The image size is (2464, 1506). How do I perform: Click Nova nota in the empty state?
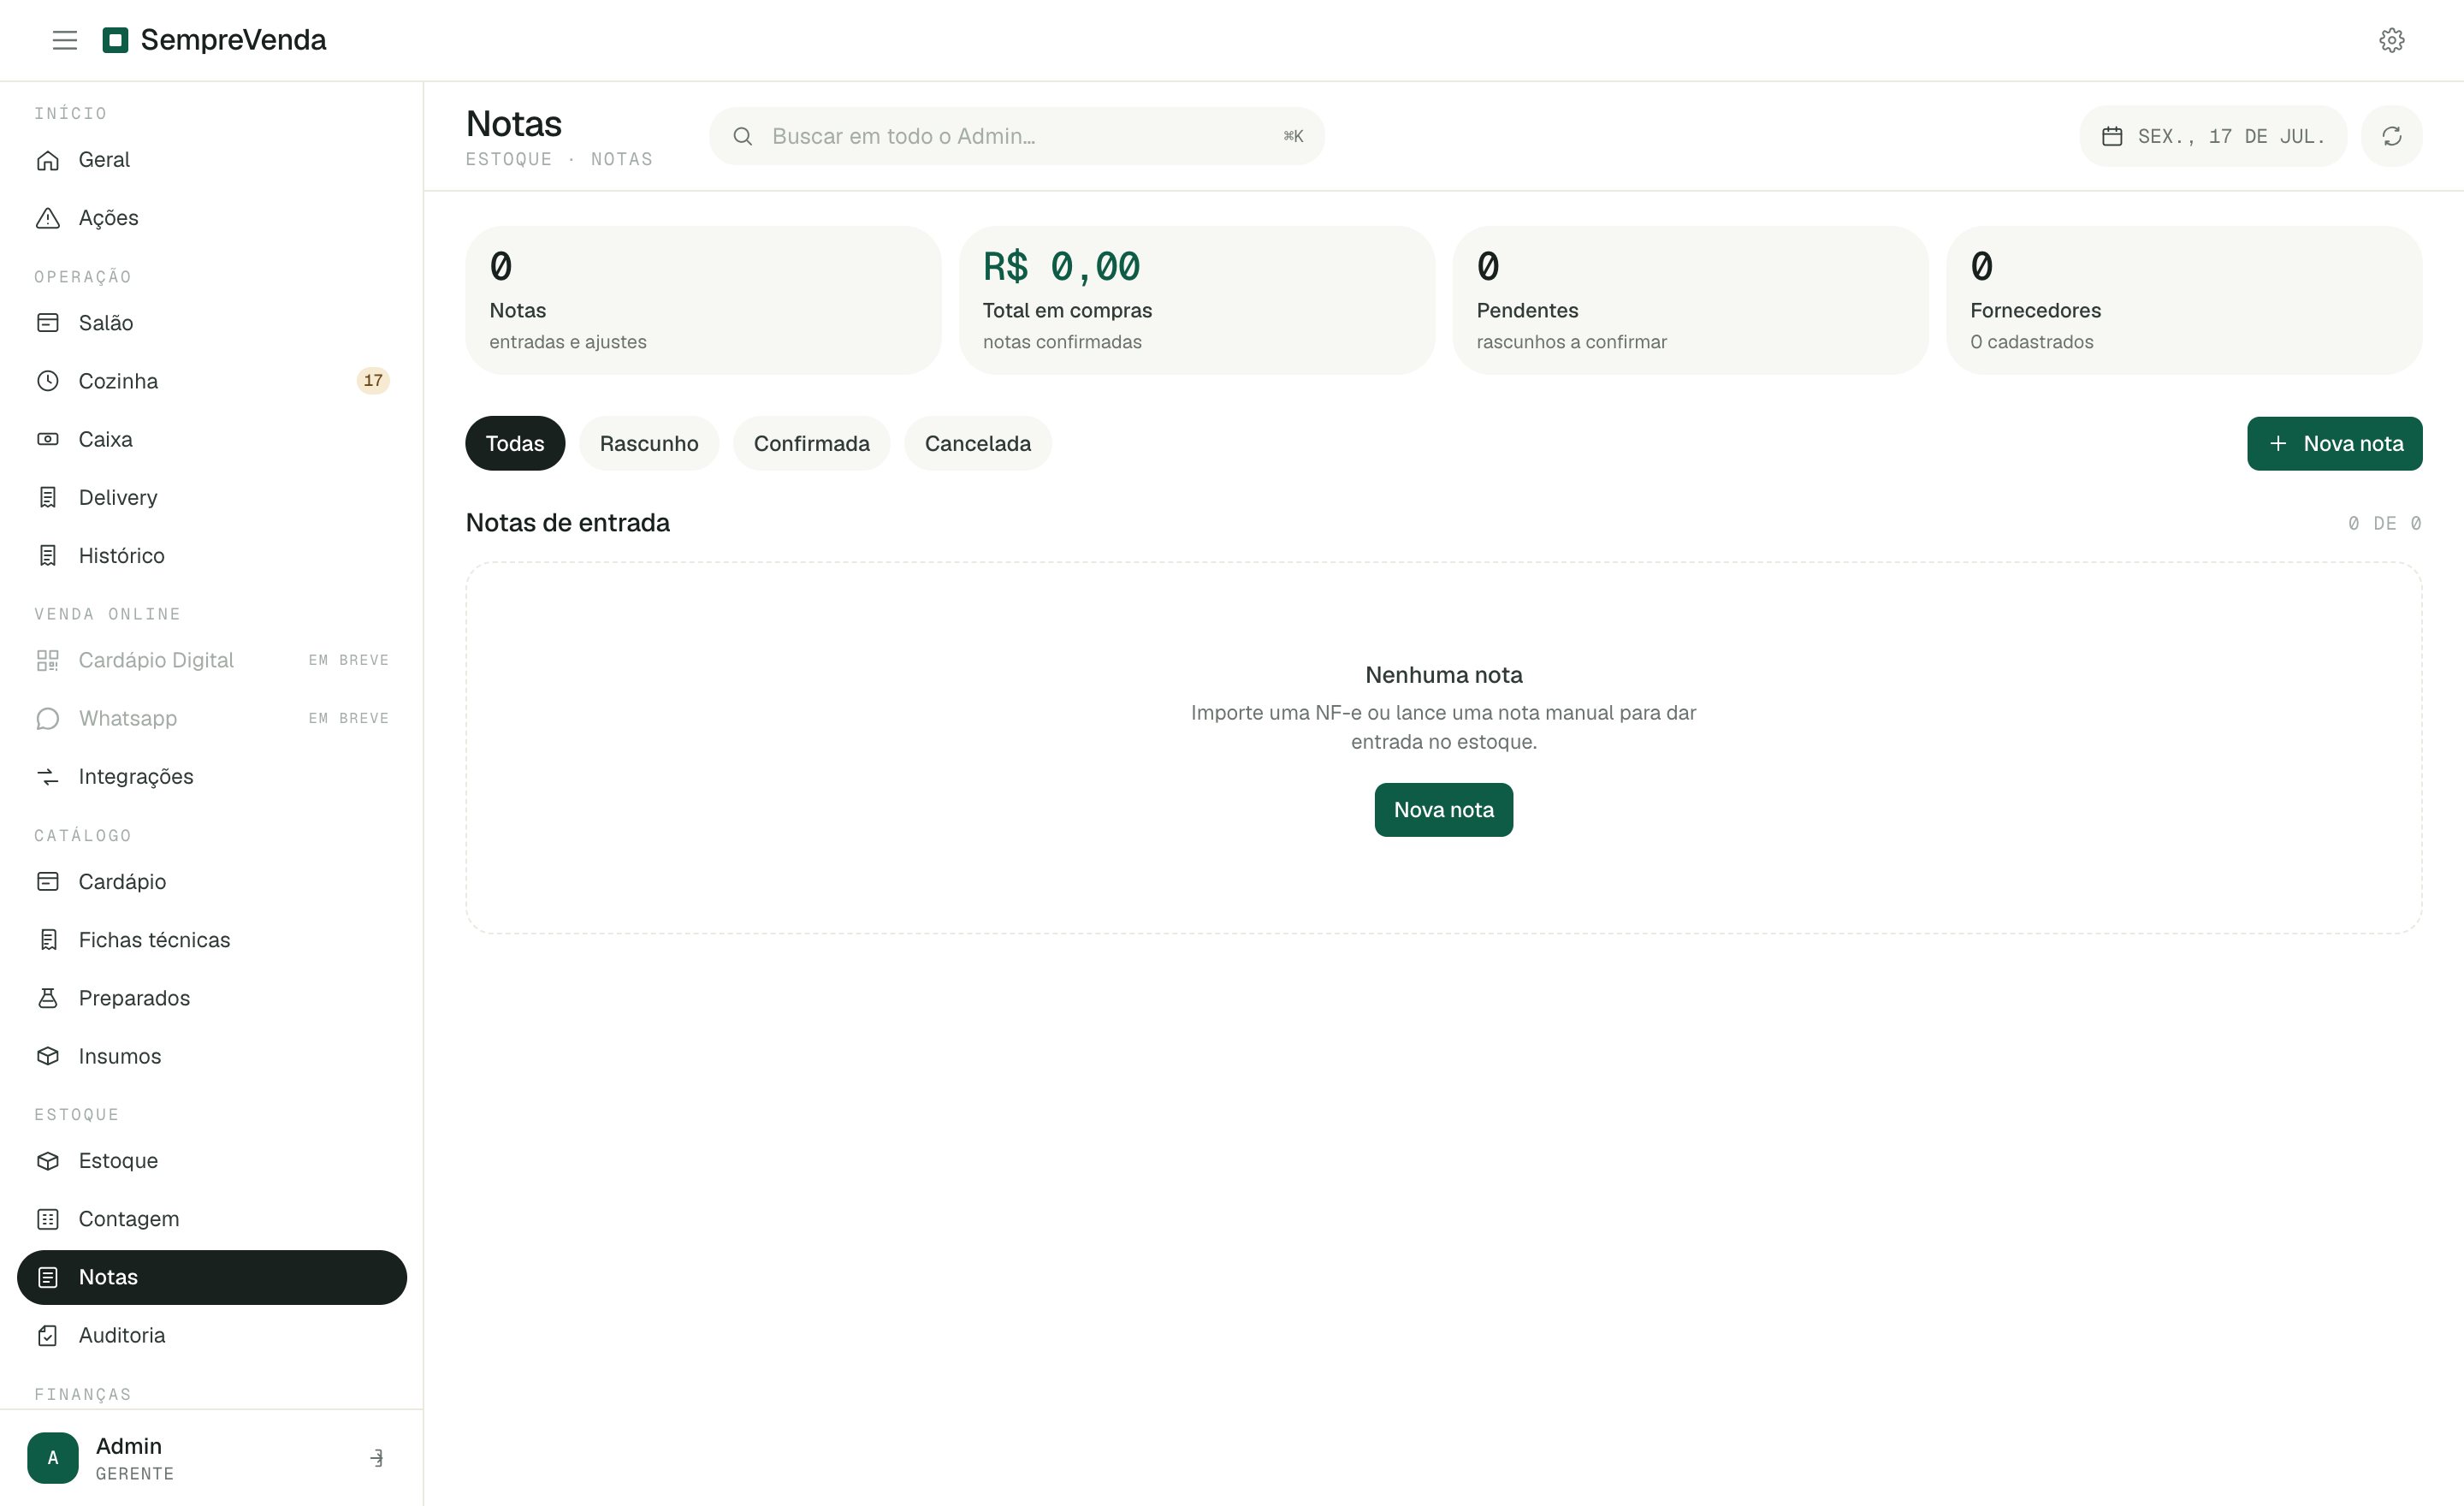[1443, 809]
